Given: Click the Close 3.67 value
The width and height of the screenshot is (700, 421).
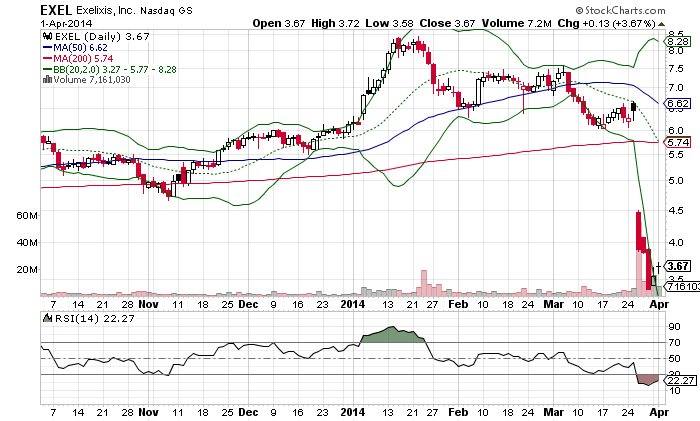Looking at the screenshot, I should 447,23.
